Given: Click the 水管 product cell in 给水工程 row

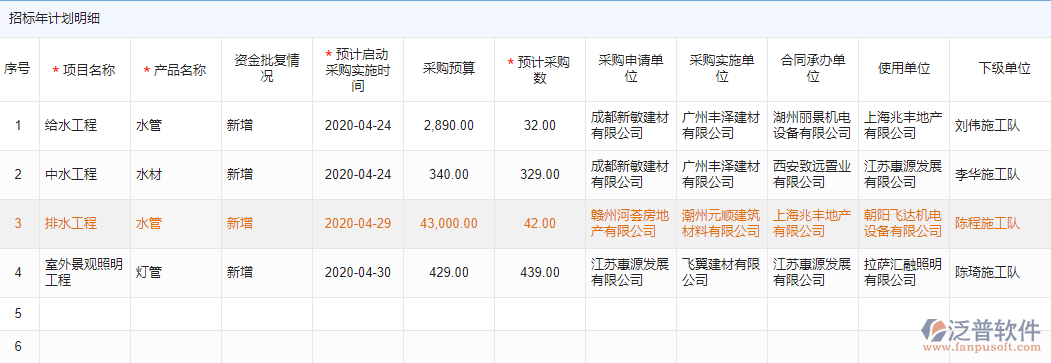Looking at the screenshot, I should point(176,126).
